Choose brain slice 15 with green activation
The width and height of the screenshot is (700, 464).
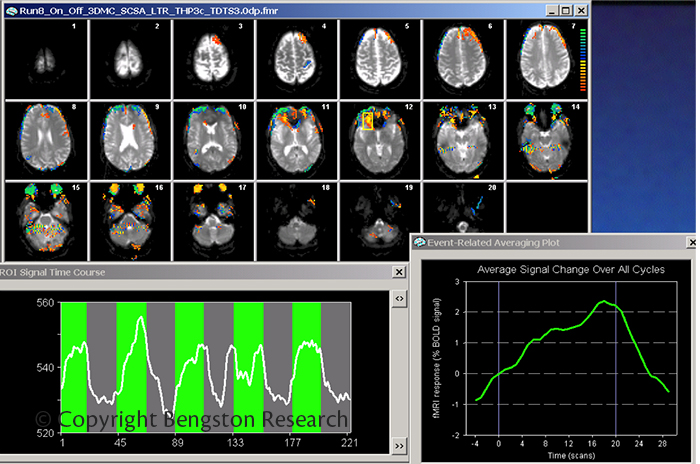(x=44, y=217)
